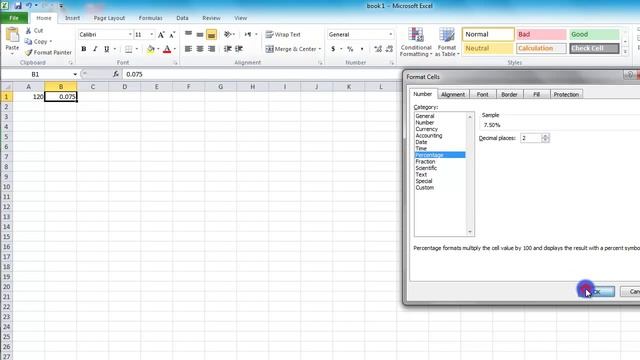Apply the red Font Color
Image resolution: width=640 pixels, height=360 pixels.
[167, 49]
